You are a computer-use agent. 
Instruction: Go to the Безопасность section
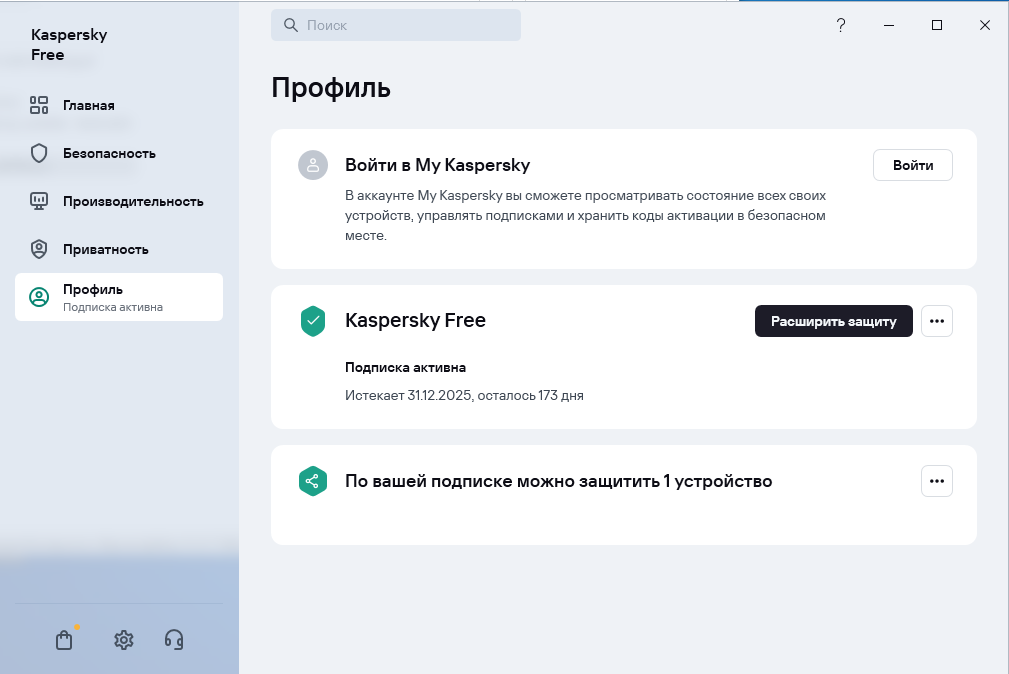point(108,153)
